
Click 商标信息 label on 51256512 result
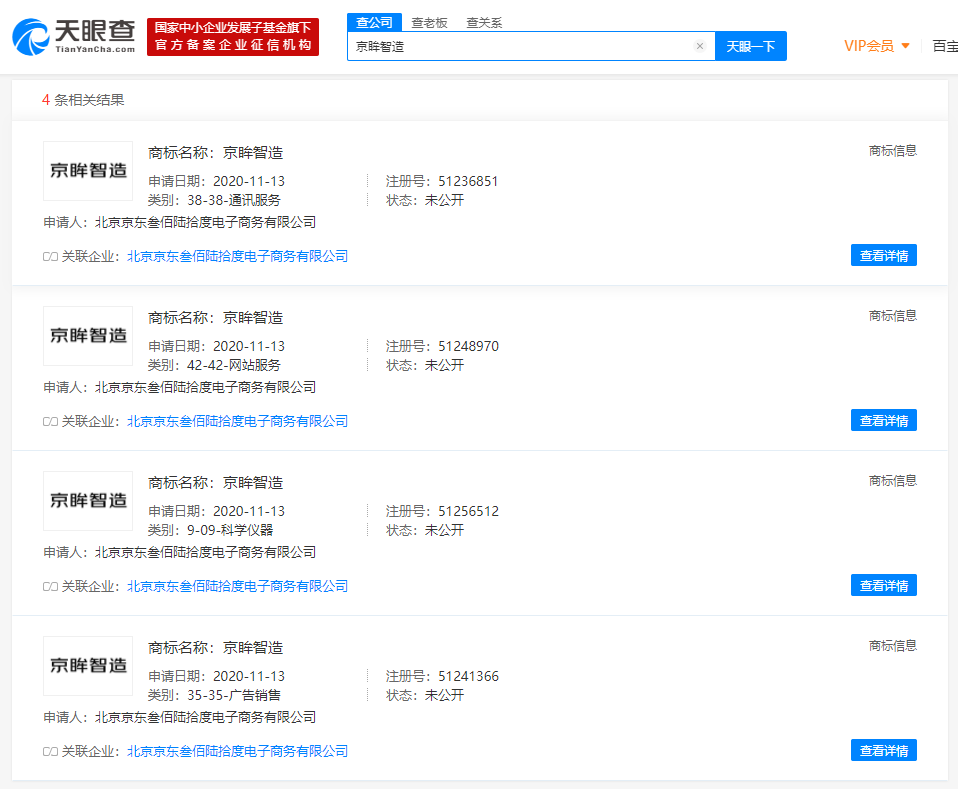coord(893,481)
